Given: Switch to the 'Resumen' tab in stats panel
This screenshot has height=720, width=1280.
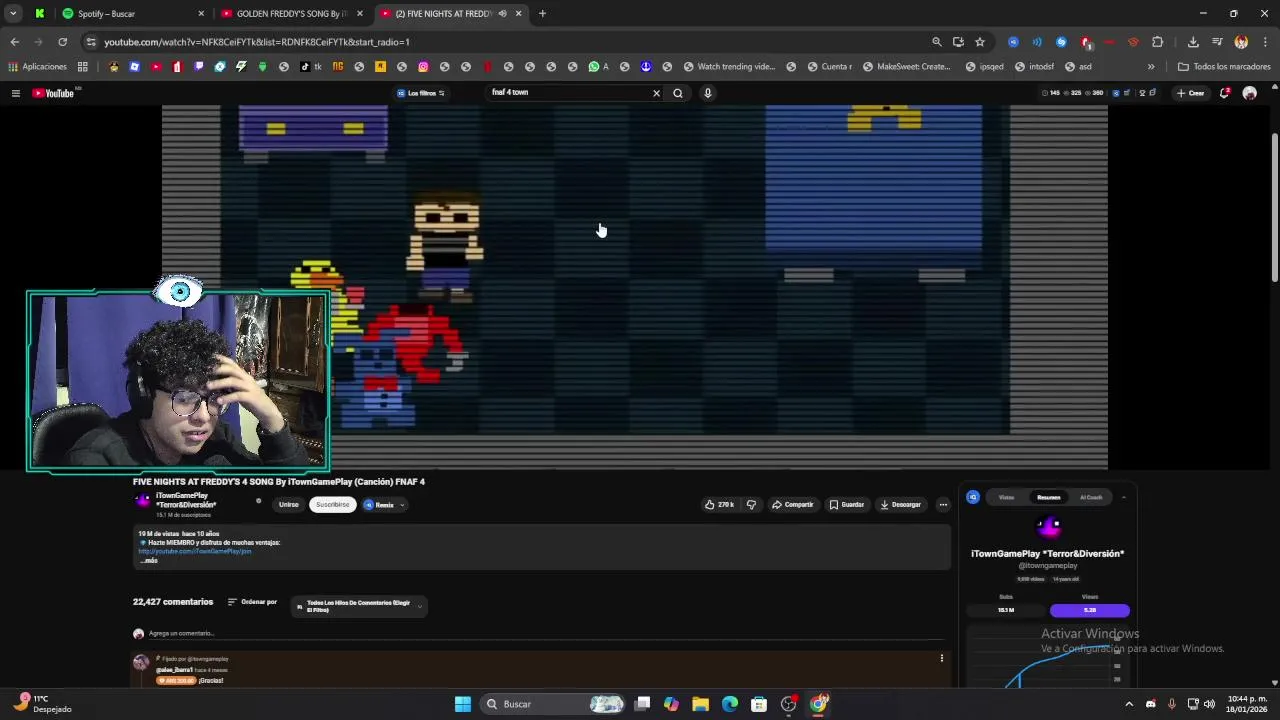Looking at the screenshot, I should pos(1048,497).
